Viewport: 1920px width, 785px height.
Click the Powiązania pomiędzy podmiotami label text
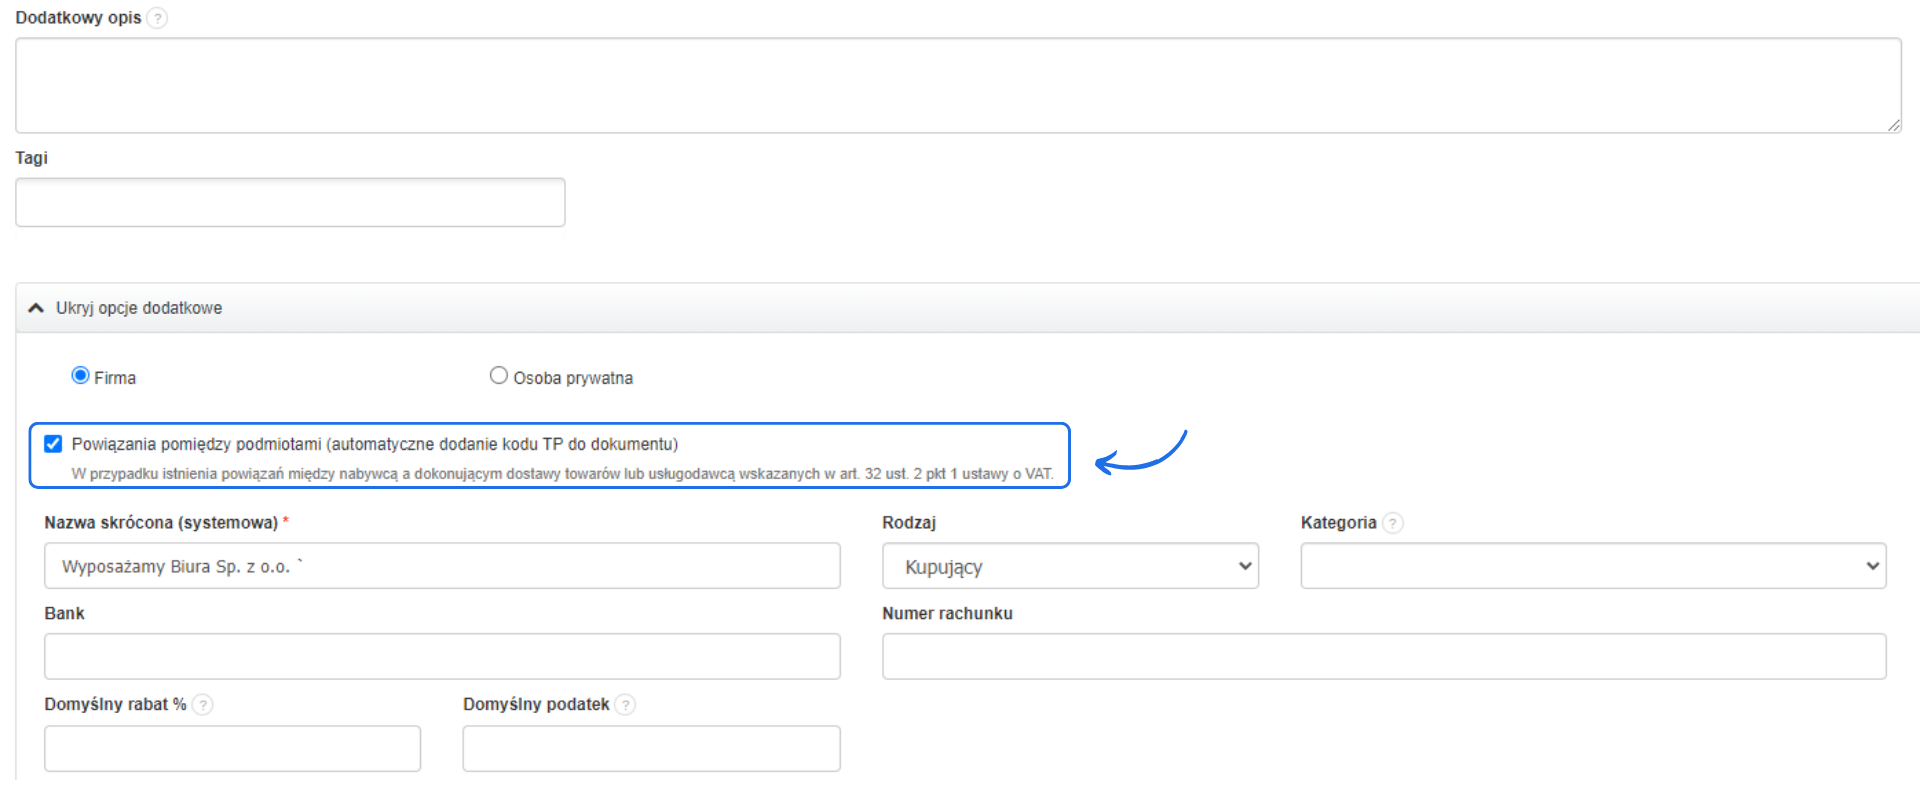[x=374, y=444]
